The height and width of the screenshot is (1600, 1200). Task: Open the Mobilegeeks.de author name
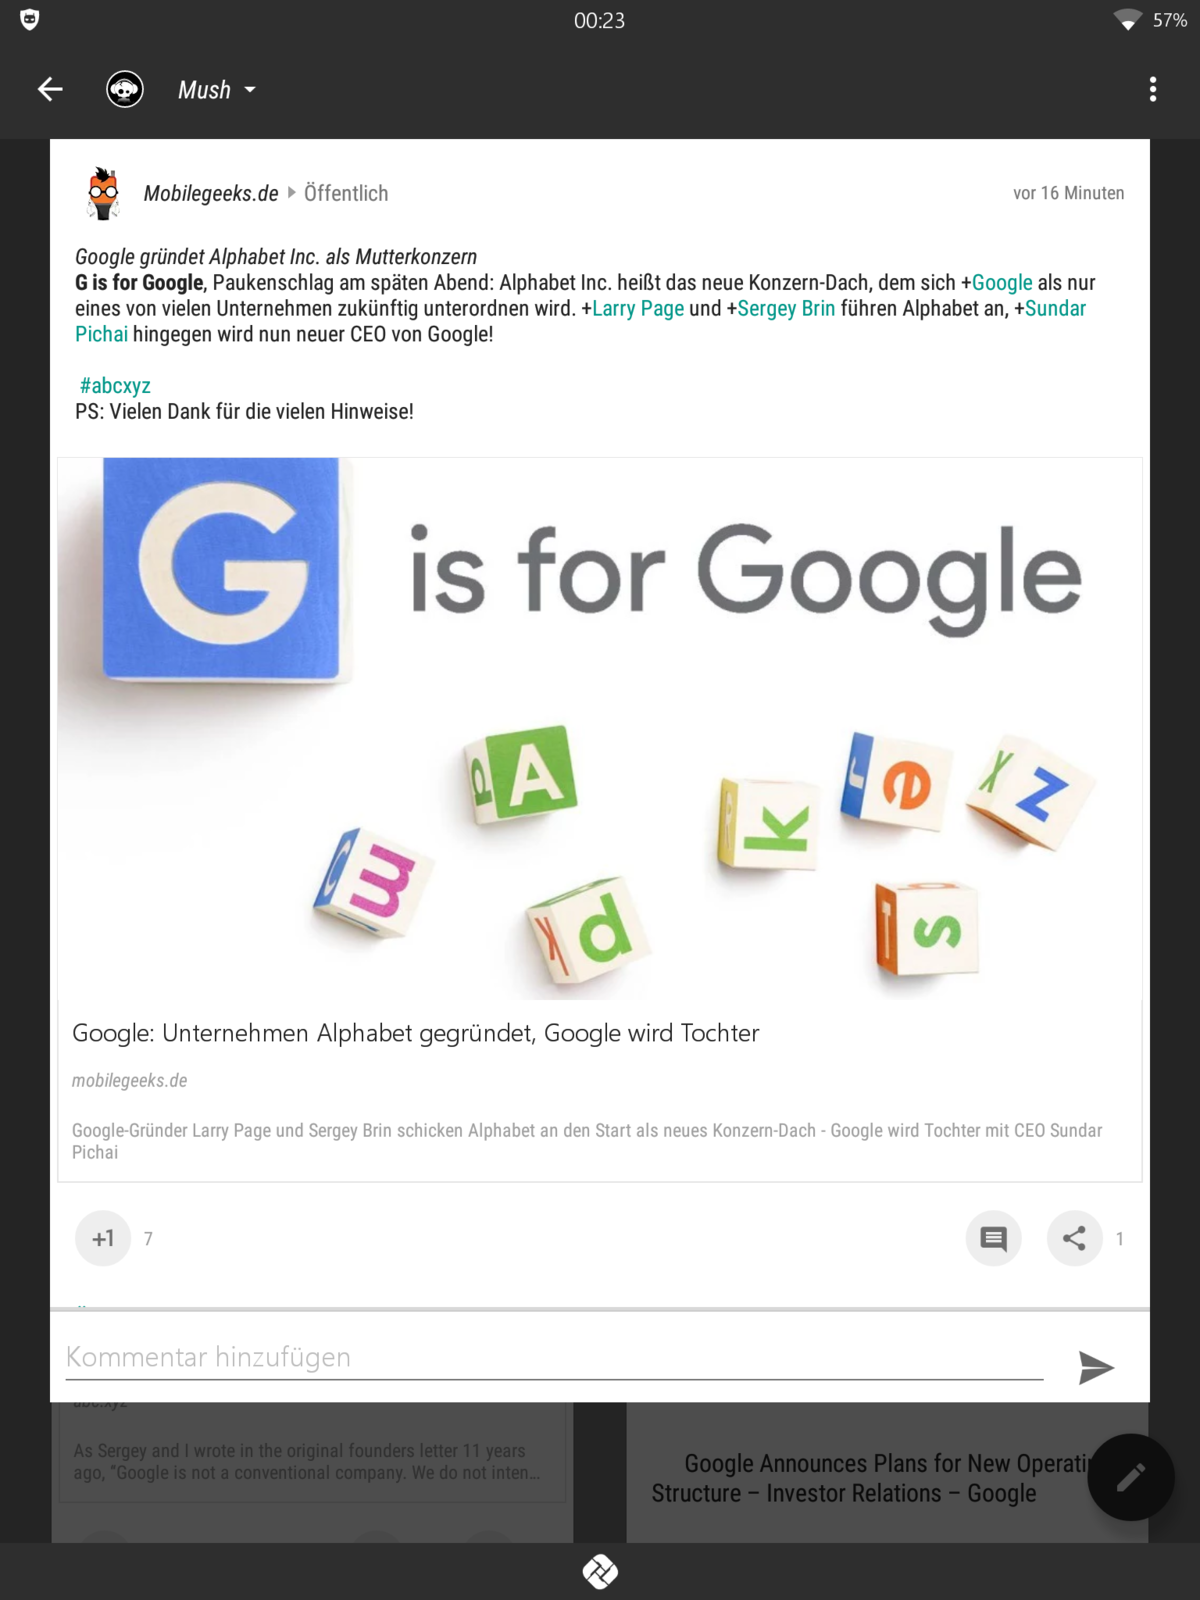tap(211, 193)
